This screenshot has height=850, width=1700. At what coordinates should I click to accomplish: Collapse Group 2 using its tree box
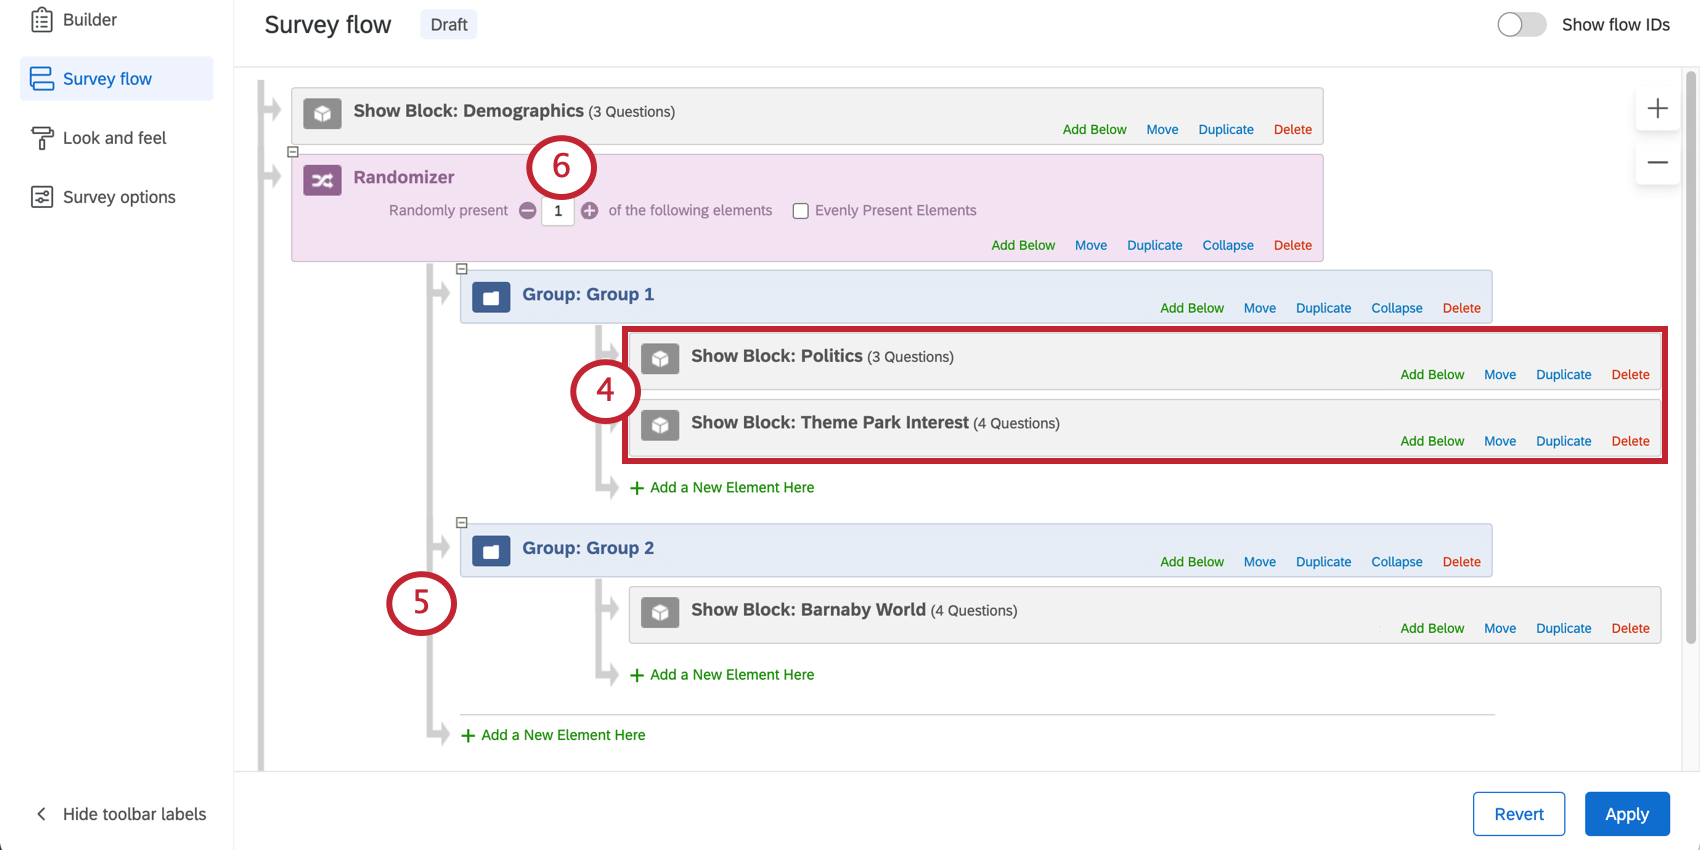pos(462,523)
